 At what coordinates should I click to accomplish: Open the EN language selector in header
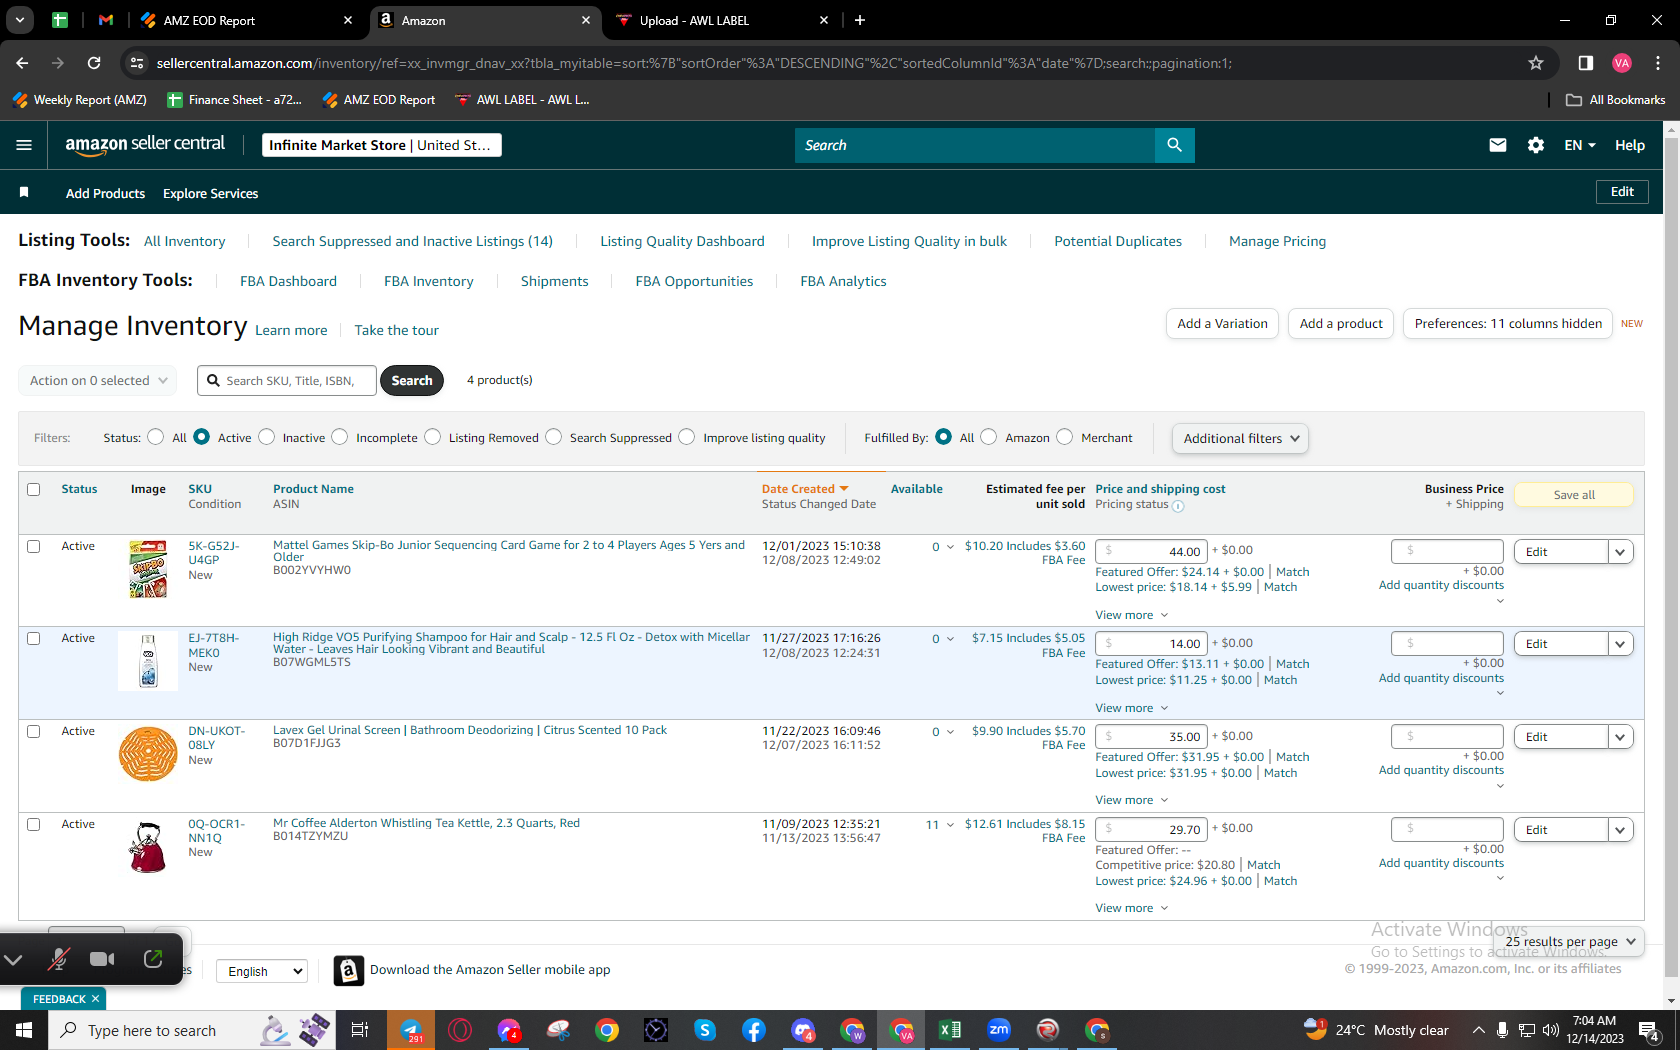[1580, 145]
